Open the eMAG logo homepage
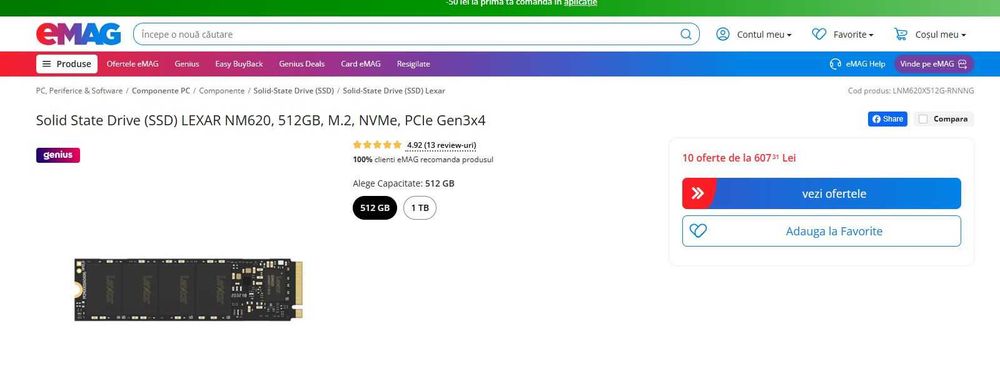The height and width of the screenshot is (365, 1000). (x=78, y=34)
